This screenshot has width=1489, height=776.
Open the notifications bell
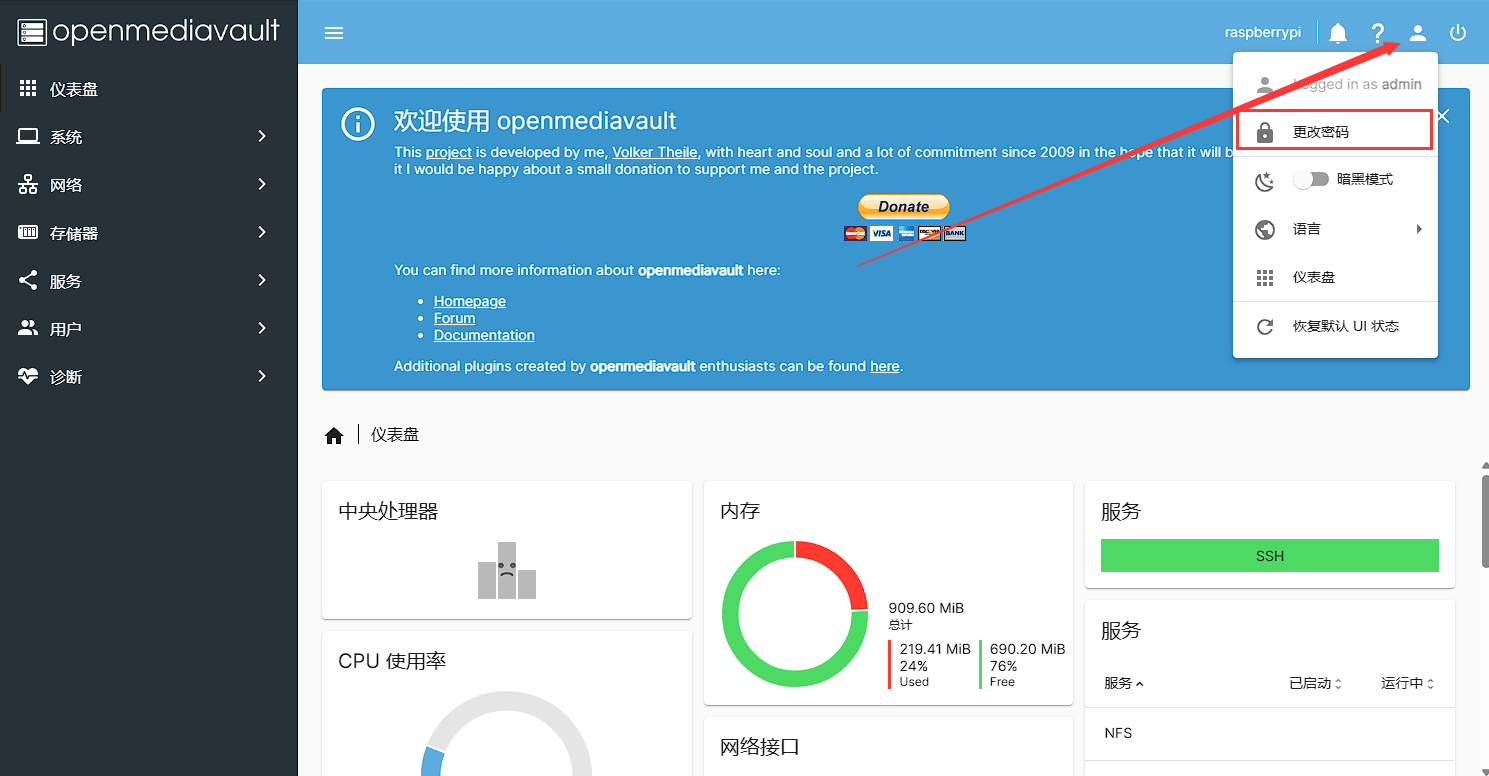(1338, 33)
